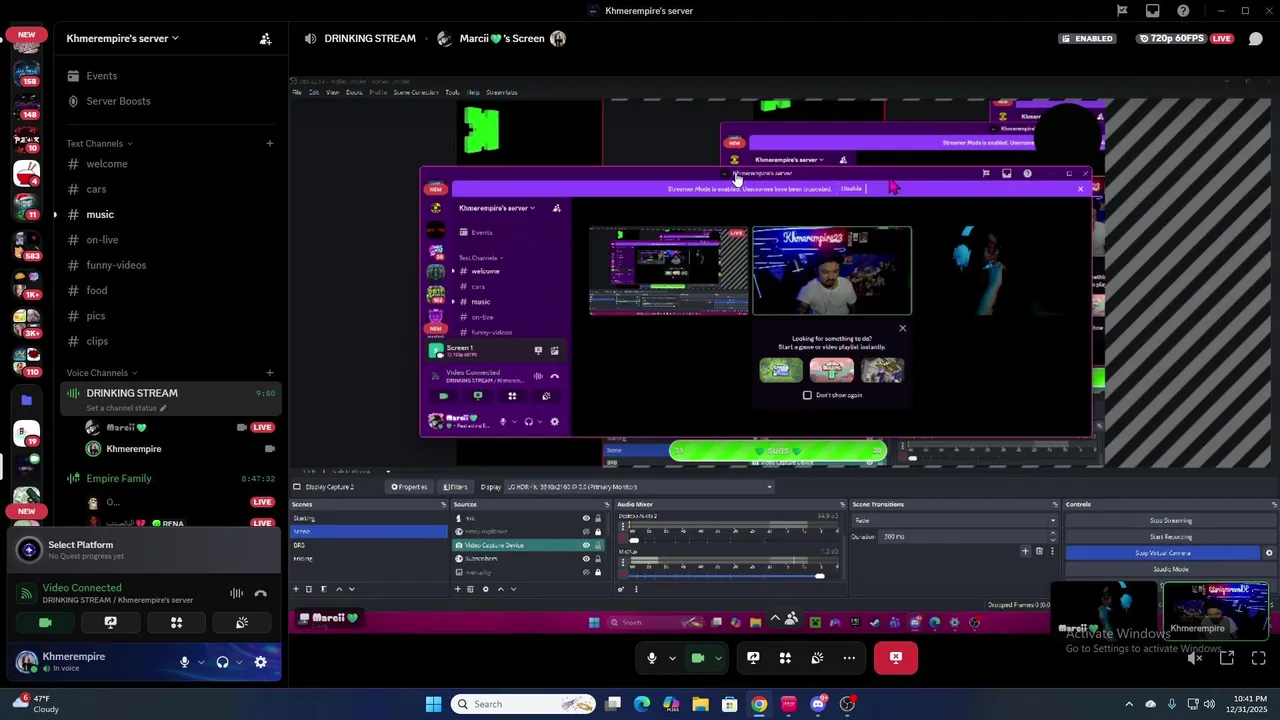The image size is (1280, 720).
Task: Click the red stop watching button
Action: 896,658
